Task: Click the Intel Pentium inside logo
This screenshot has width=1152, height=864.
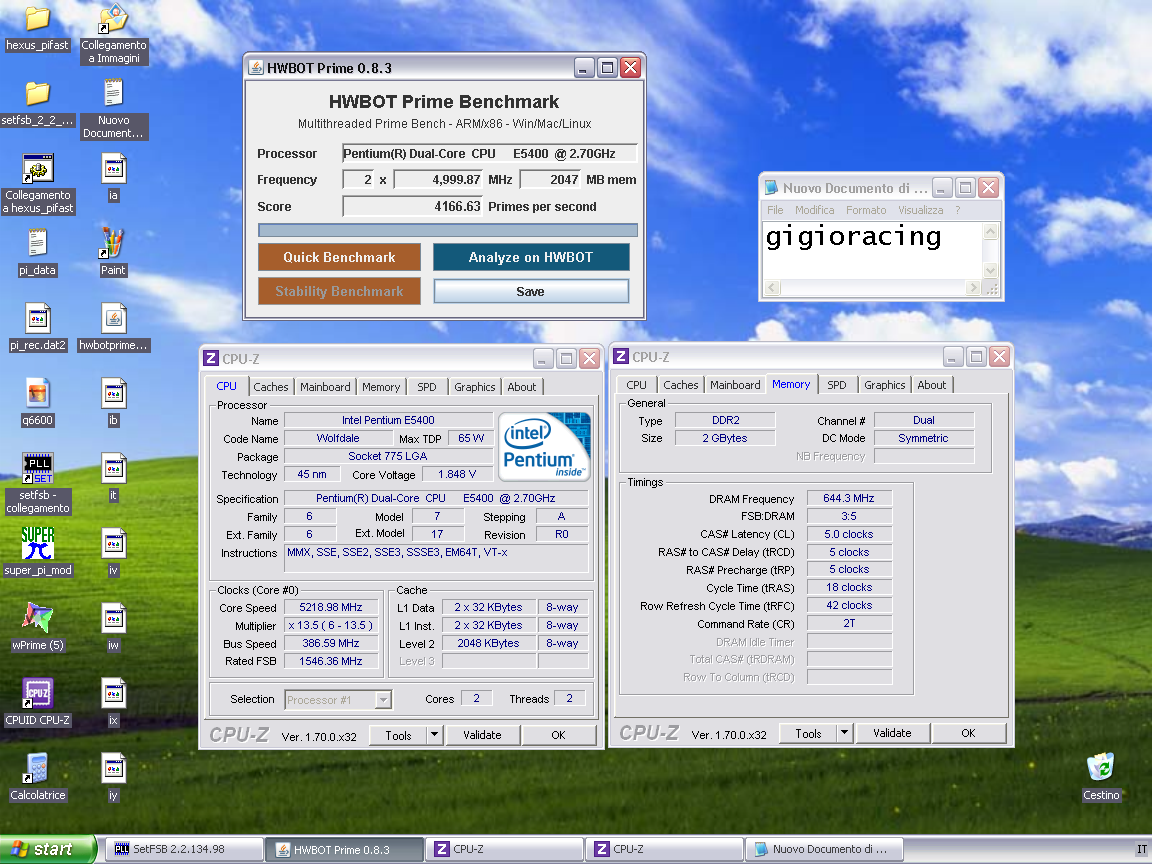Action: click(544, 446)
